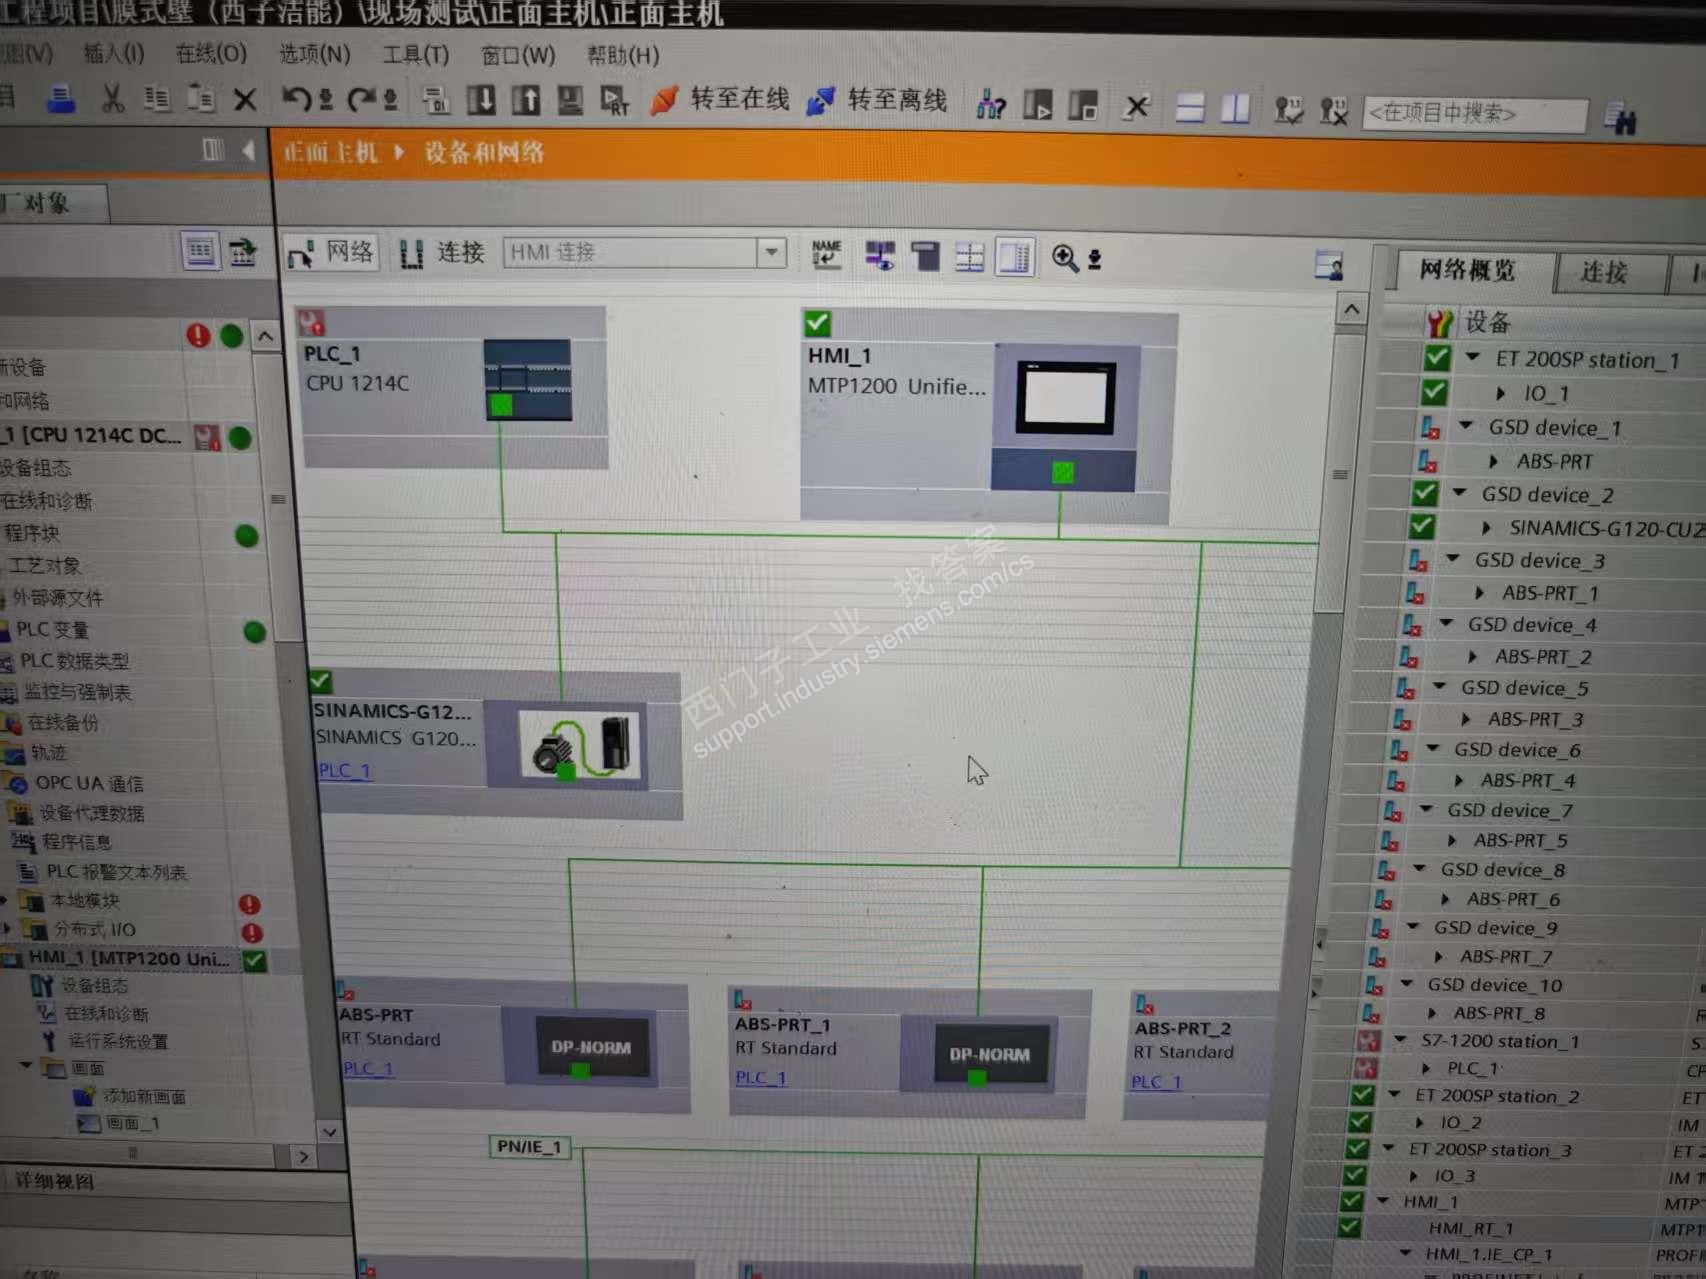
Task: Click the network view scroll-up arrow
Action: tap(1351, 309)
